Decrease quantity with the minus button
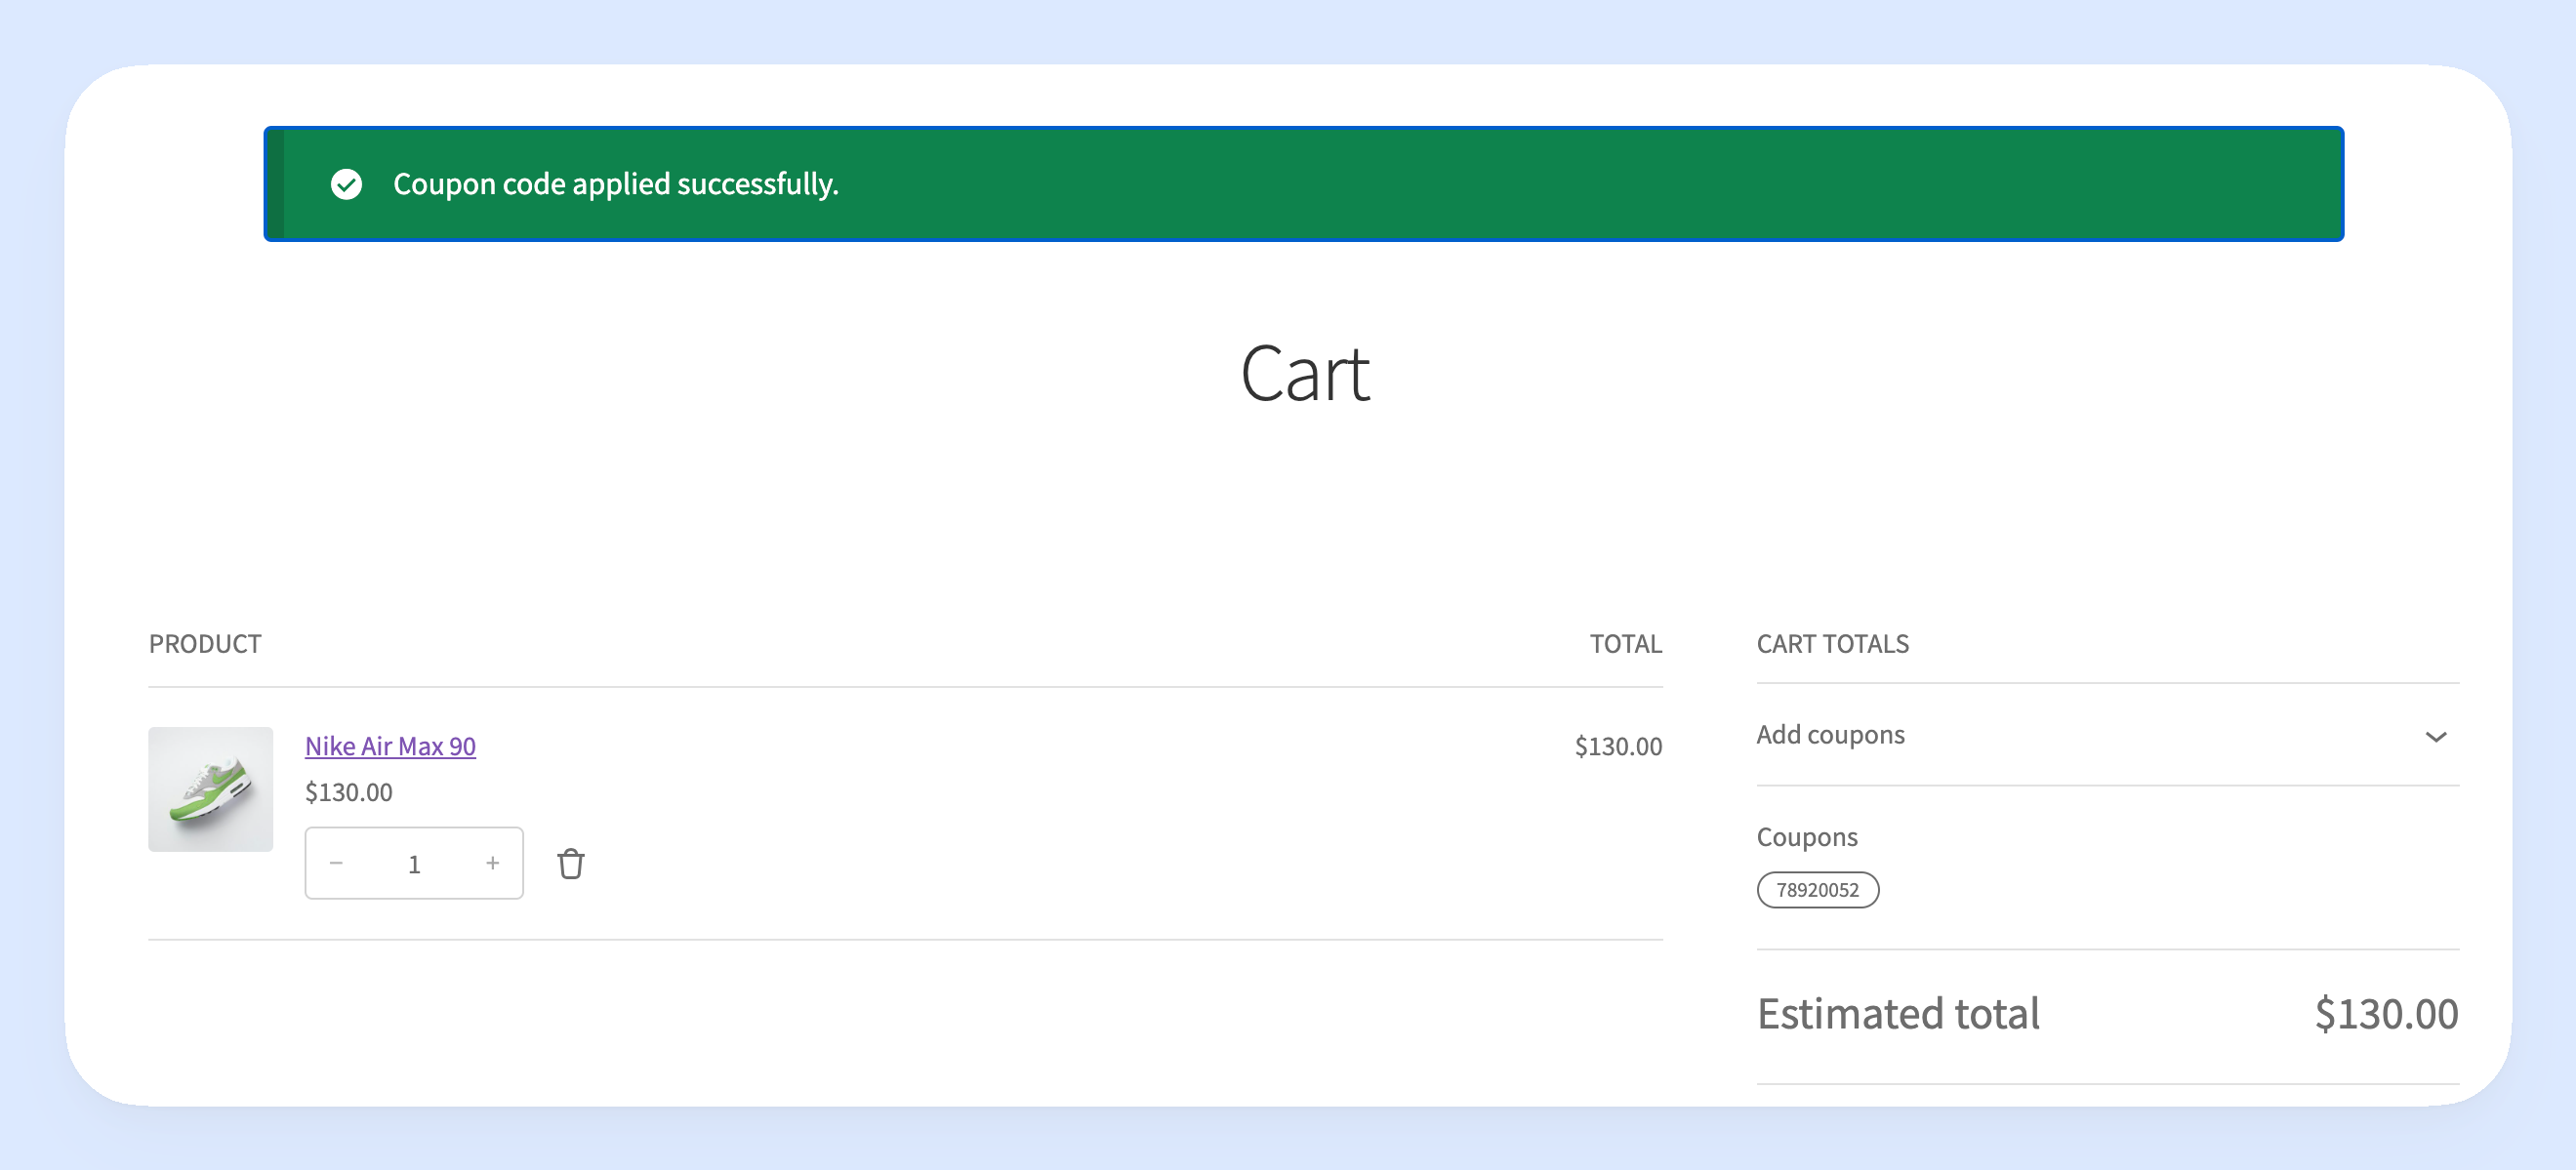 click(x=336, y=863)
